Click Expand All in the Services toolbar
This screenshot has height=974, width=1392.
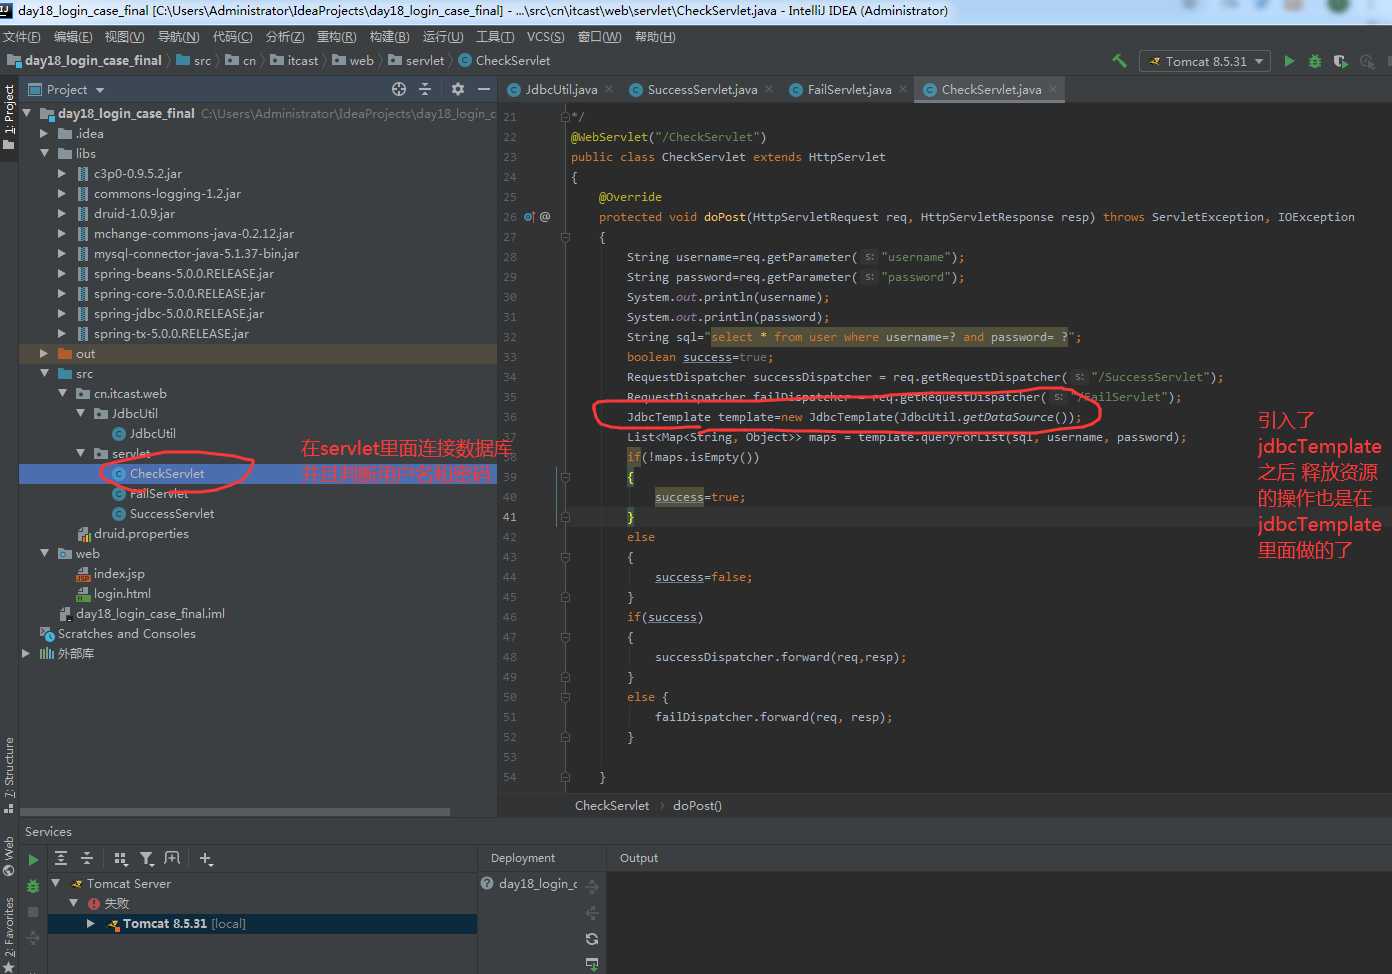point(61,858)
